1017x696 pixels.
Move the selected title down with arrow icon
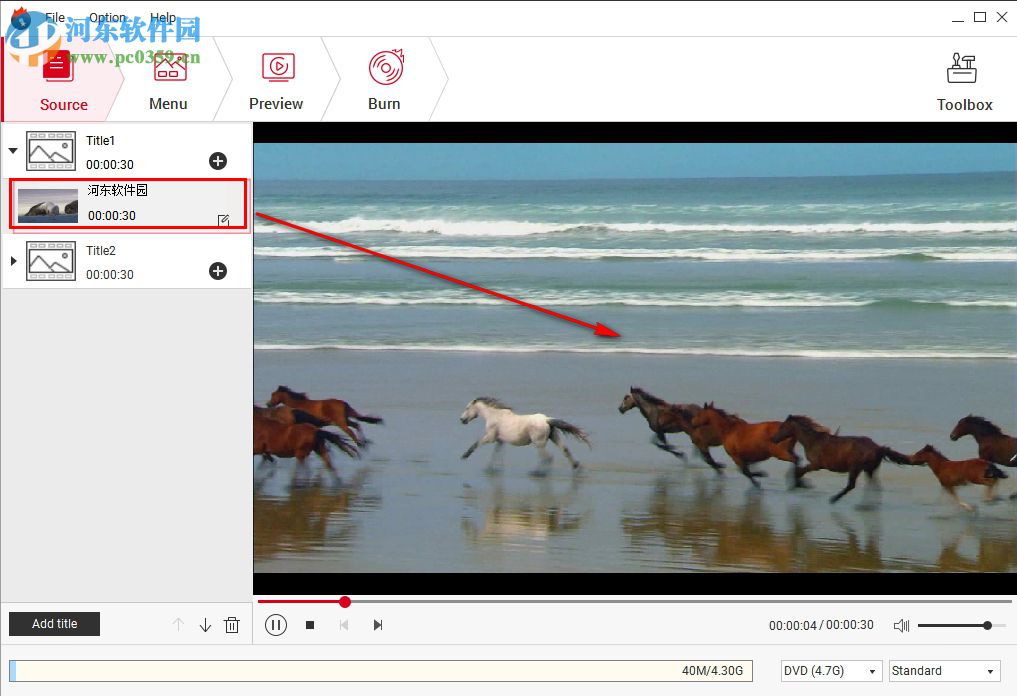[x=205, y=624]
